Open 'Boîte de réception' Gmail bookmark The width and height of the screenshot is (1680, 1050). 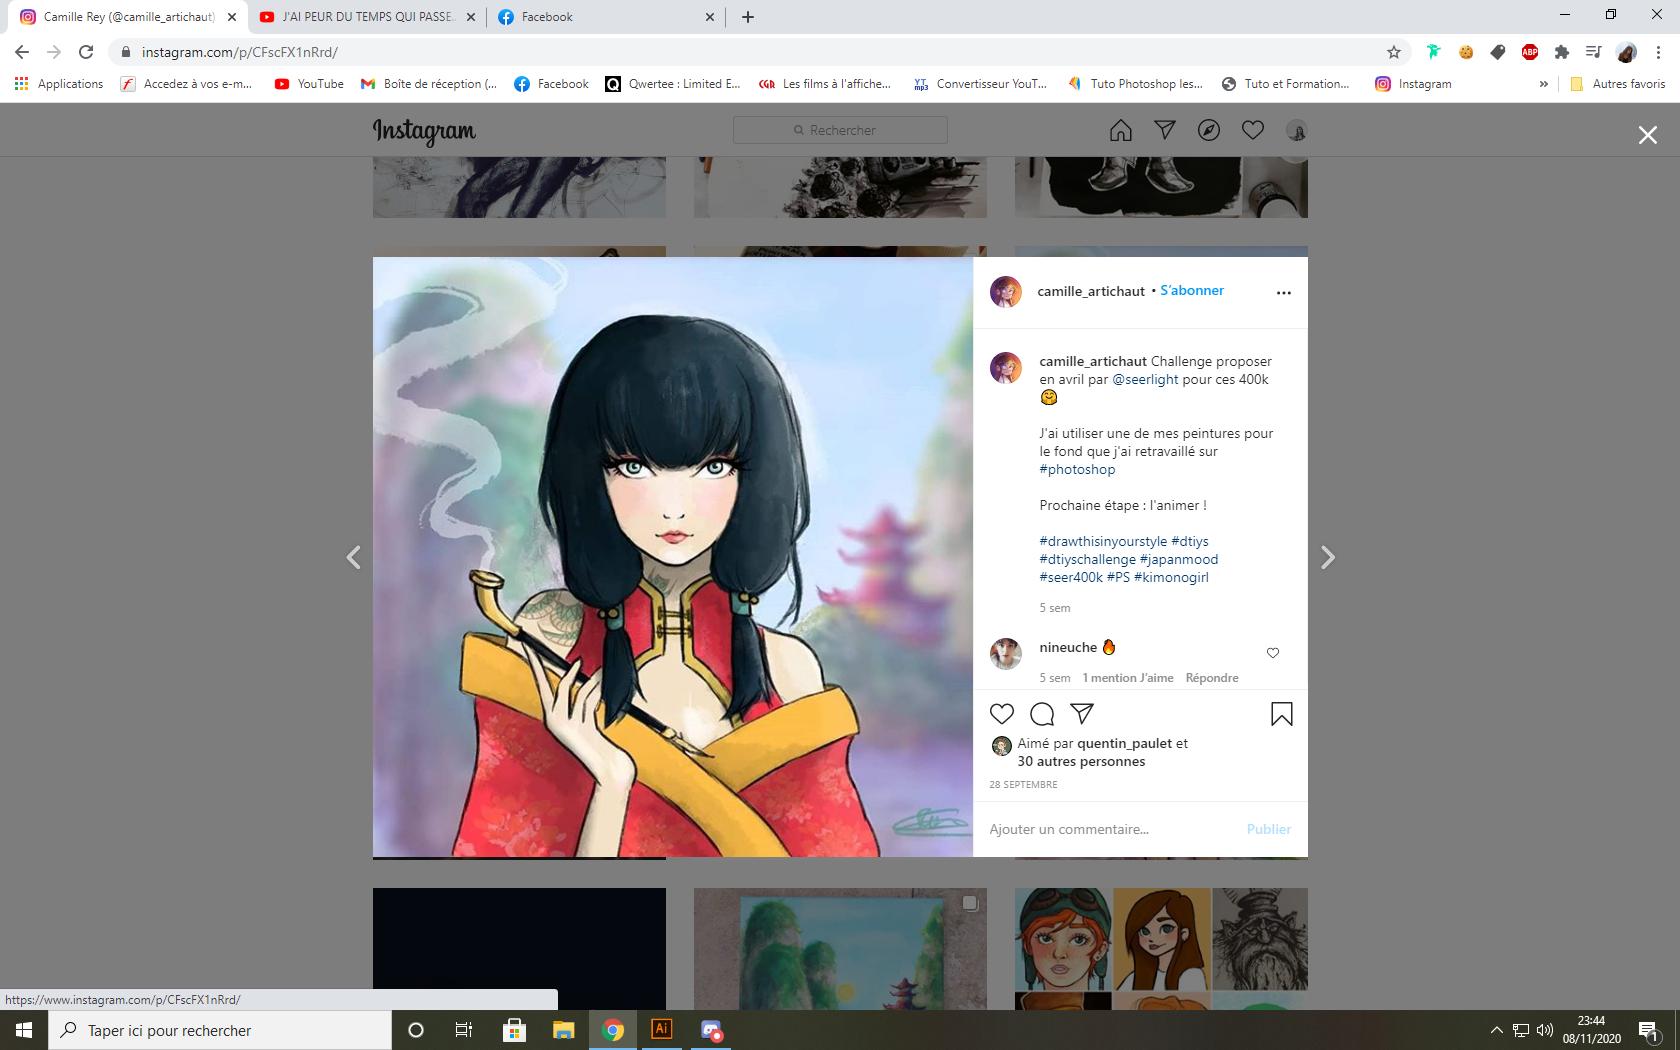point(428,84)
